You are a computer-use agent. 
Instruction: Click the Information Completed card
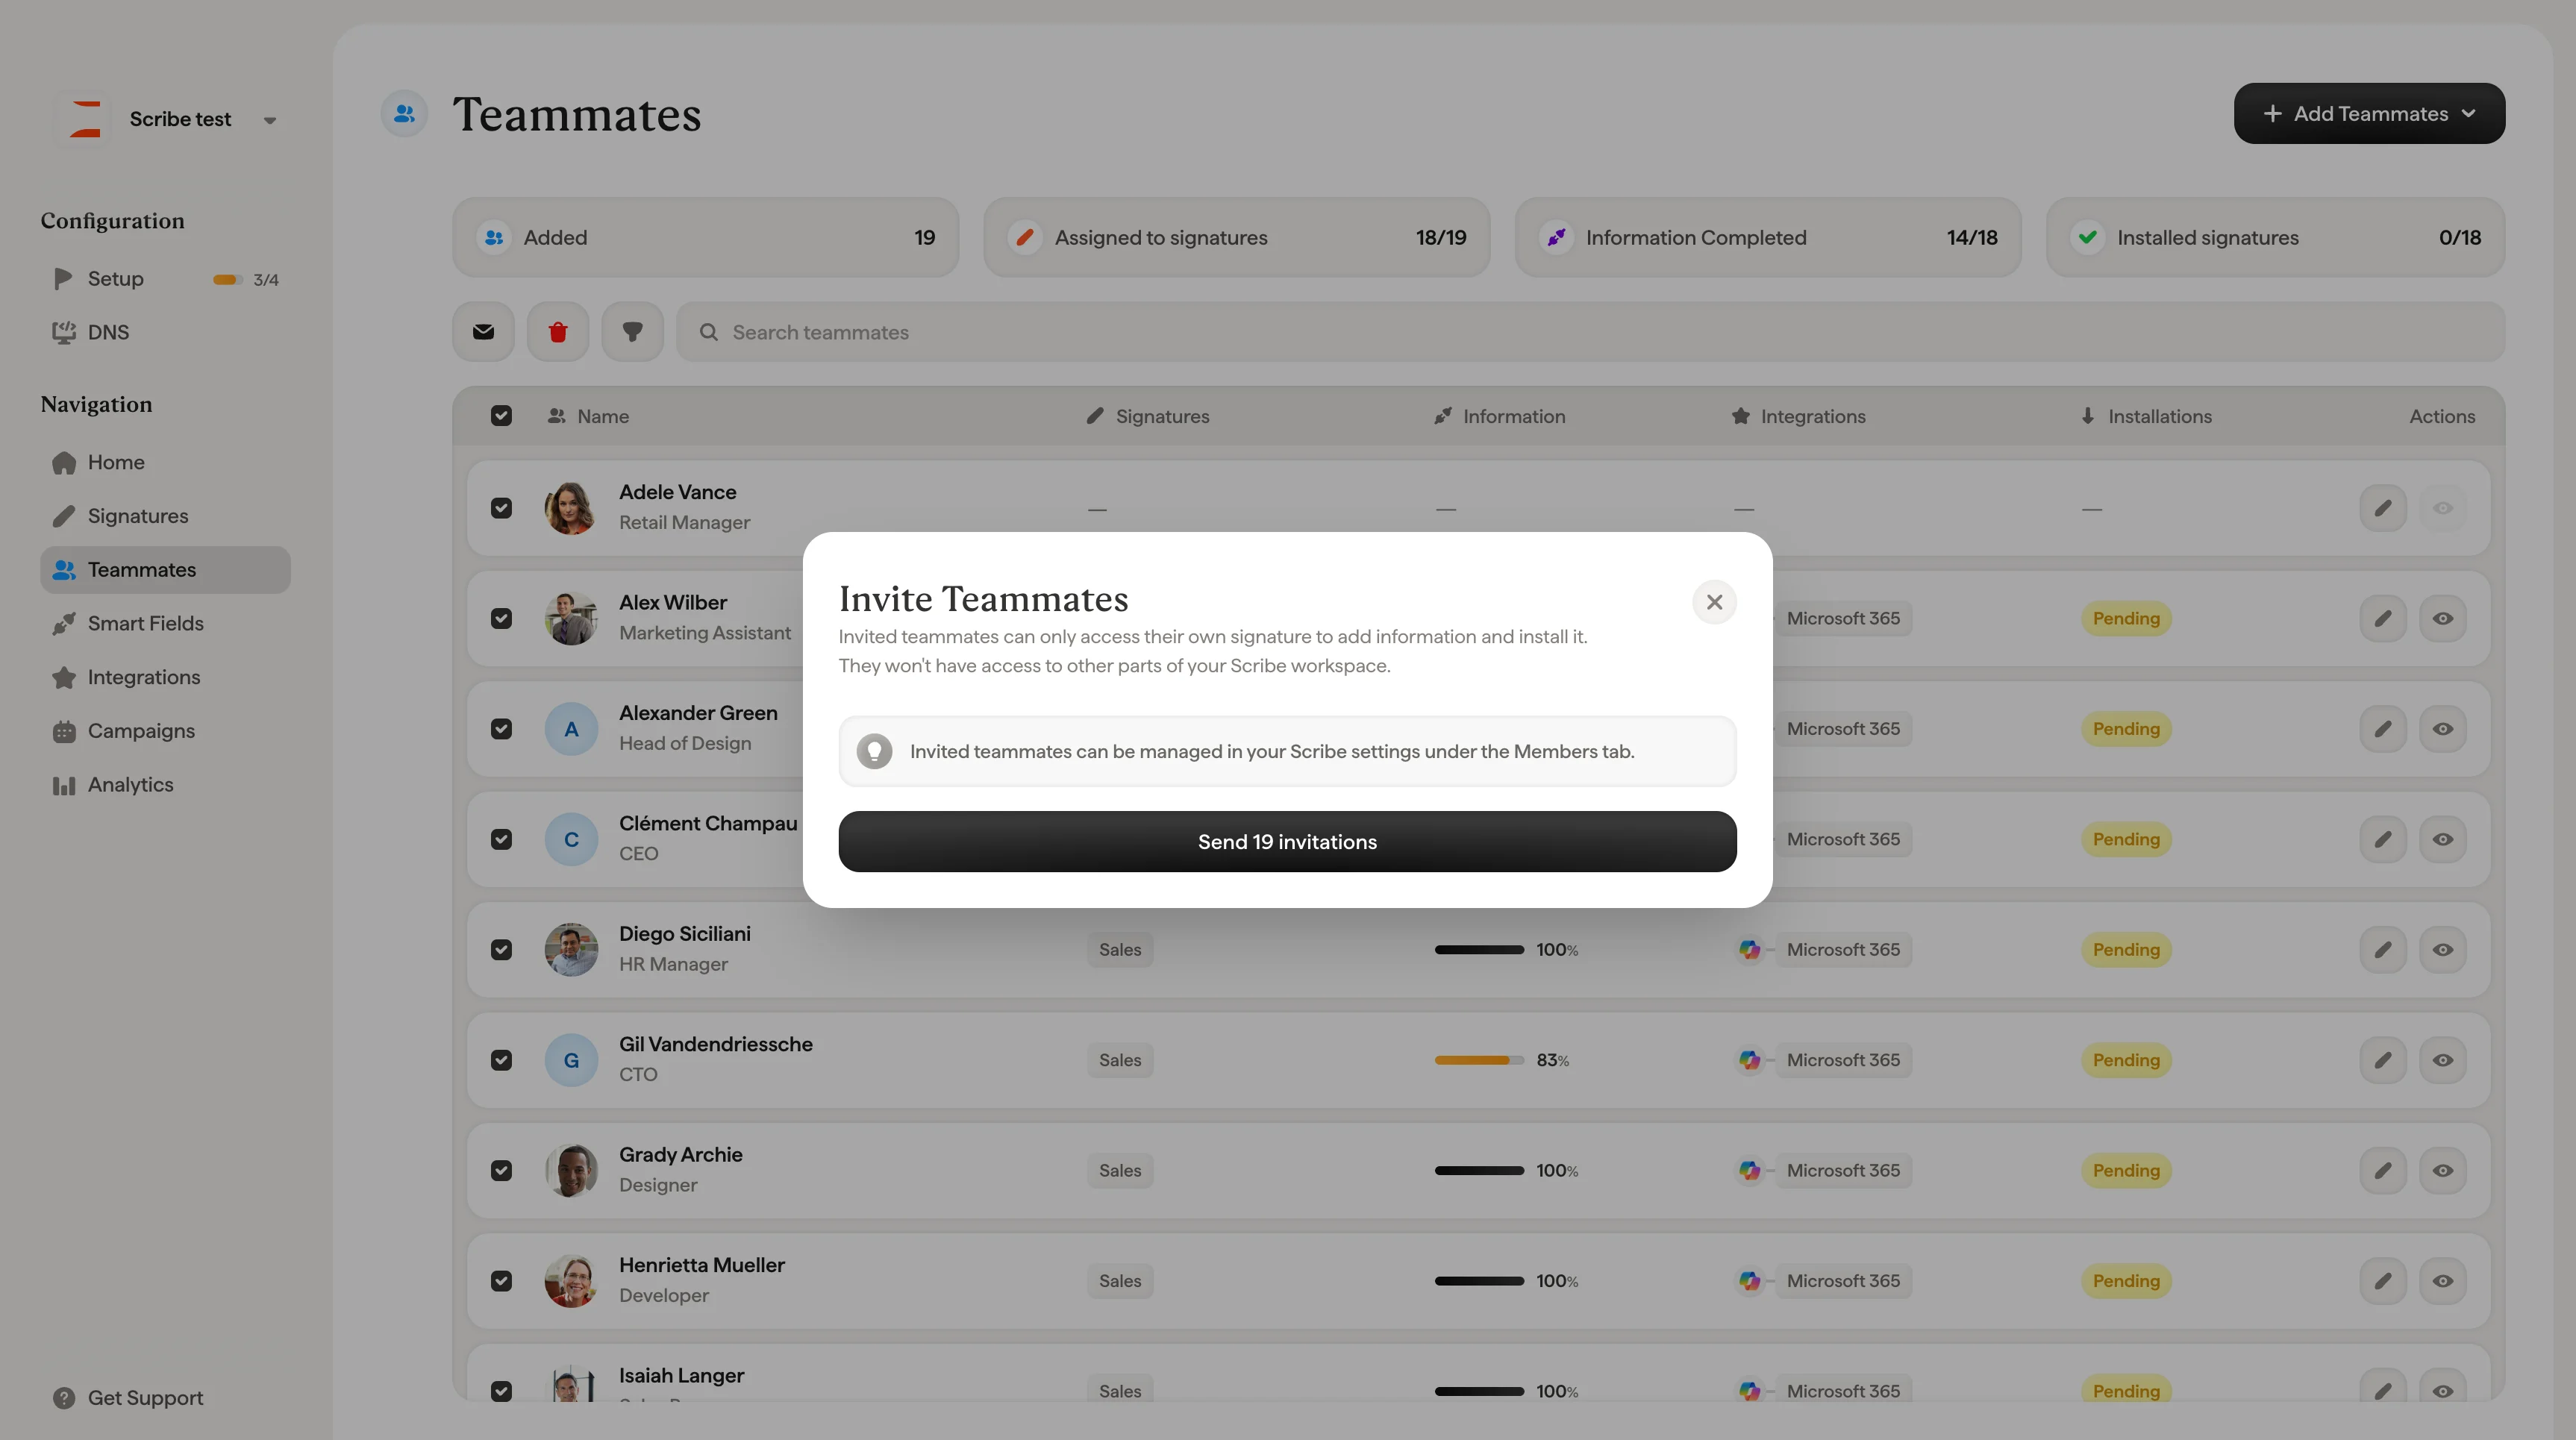(x=1767, y=237)
